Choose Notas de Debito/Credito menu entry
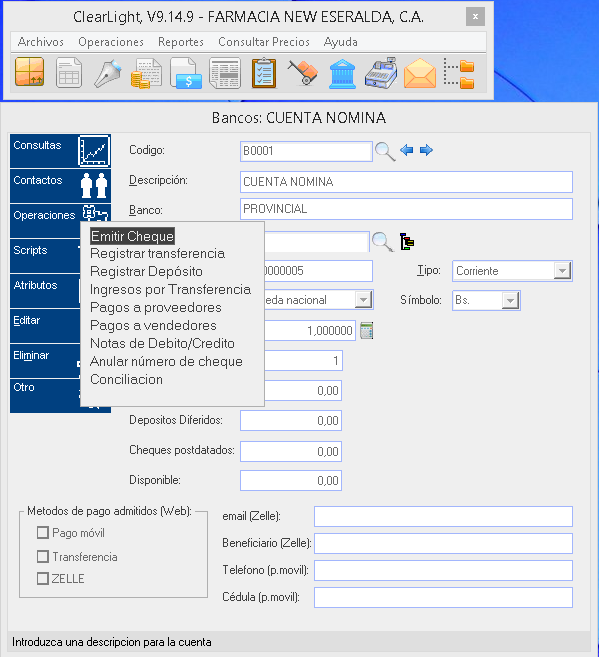599x657 pixels. 163,344
